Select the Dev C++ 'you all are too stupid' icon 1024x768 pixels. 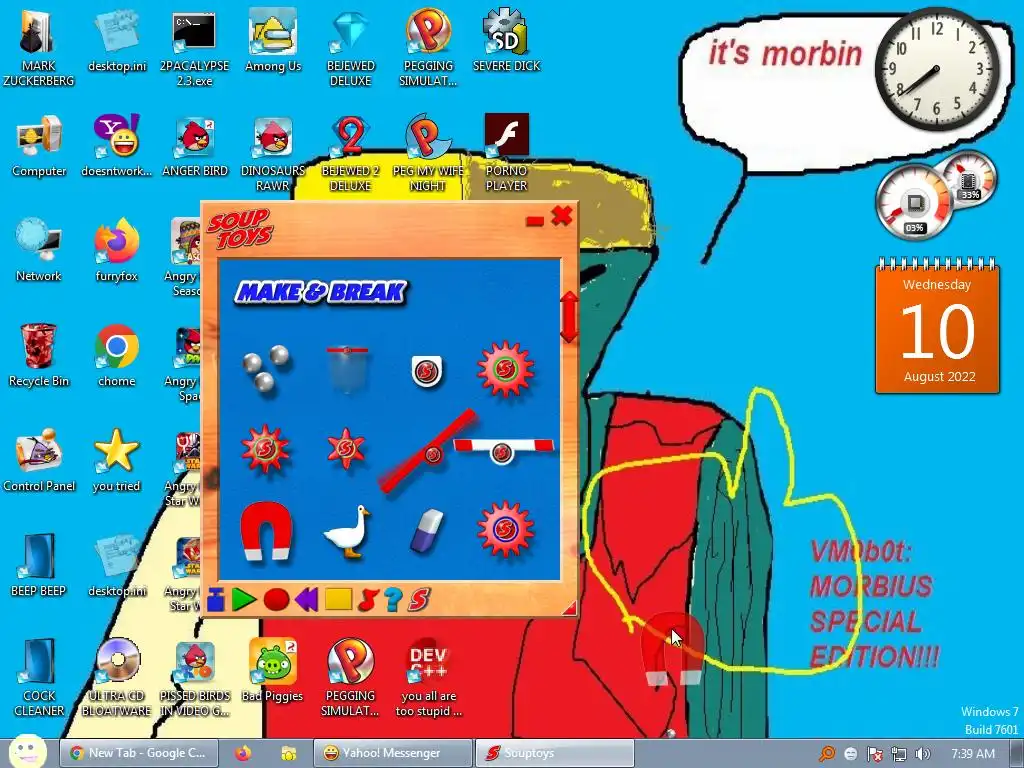click(x=428, y=678)
